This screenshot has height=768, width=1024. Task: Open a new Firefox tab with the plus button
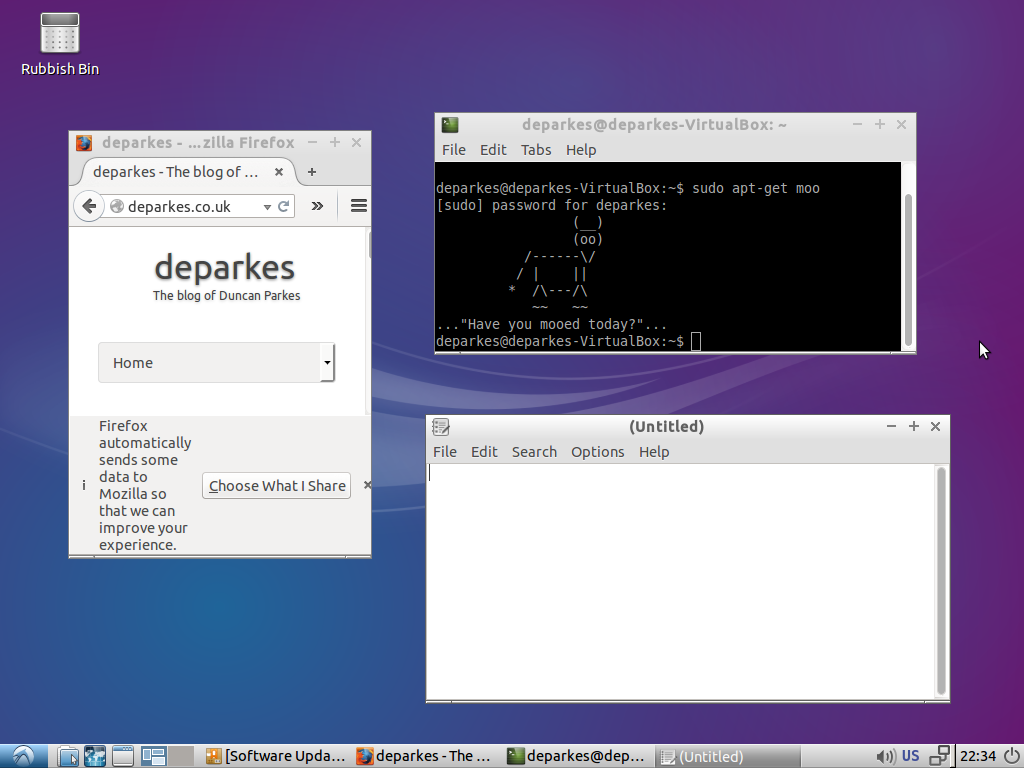(310, 172)
